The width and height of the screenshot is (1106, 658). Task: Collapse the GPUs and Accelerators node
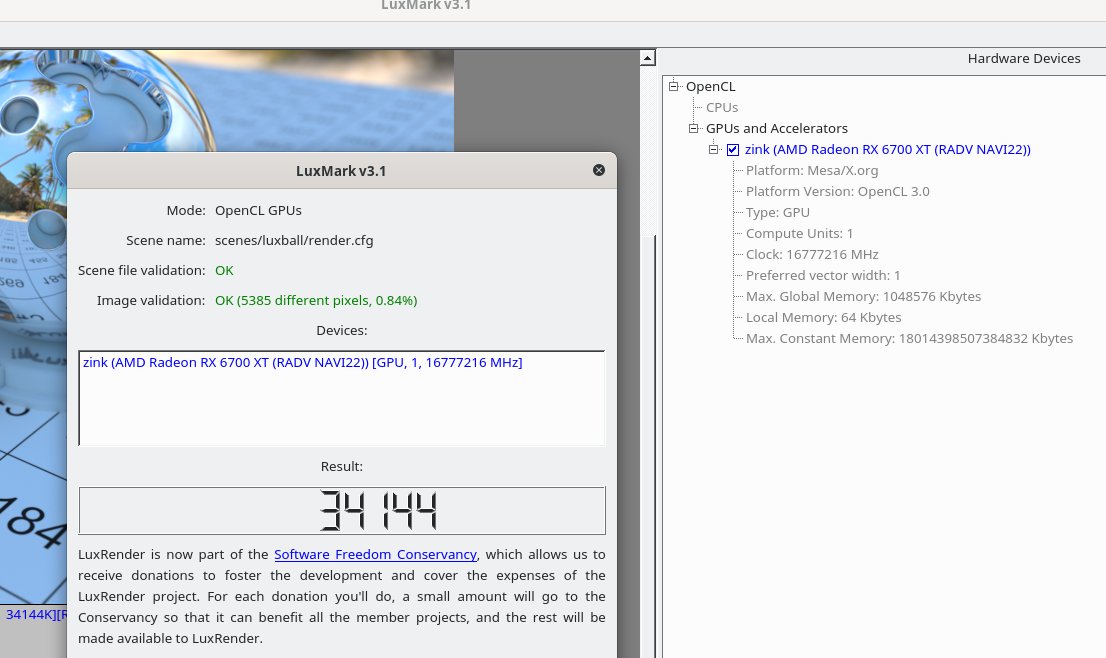[x=693, y=128]
